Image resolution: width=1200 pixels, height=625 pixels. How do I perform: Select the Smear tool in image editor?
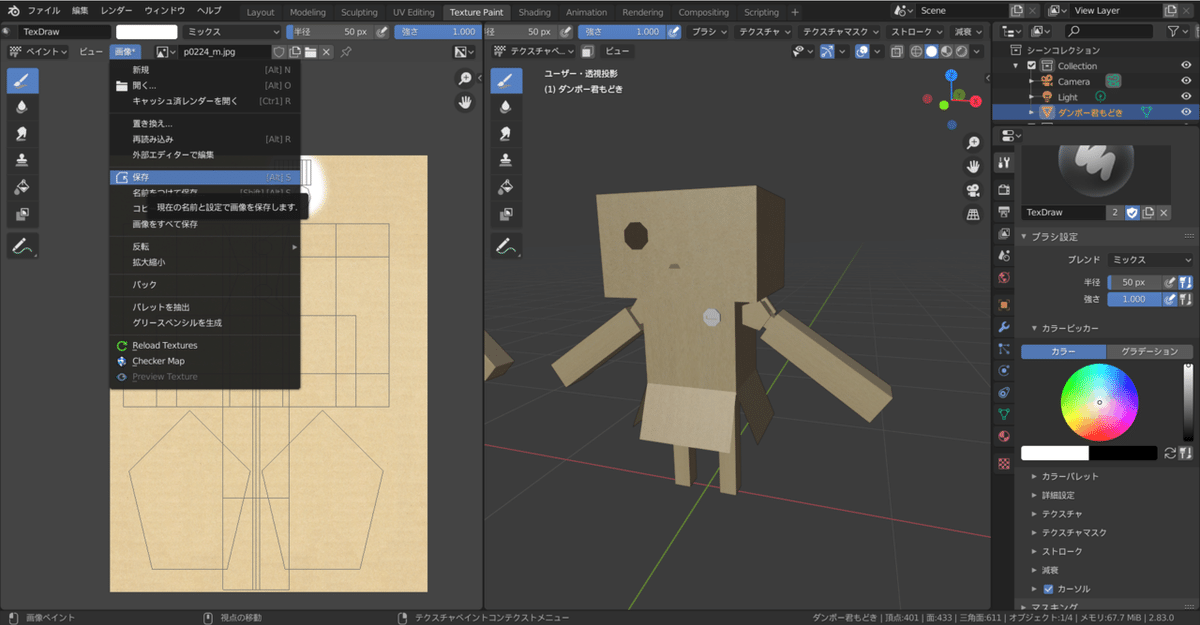[22, 133]
